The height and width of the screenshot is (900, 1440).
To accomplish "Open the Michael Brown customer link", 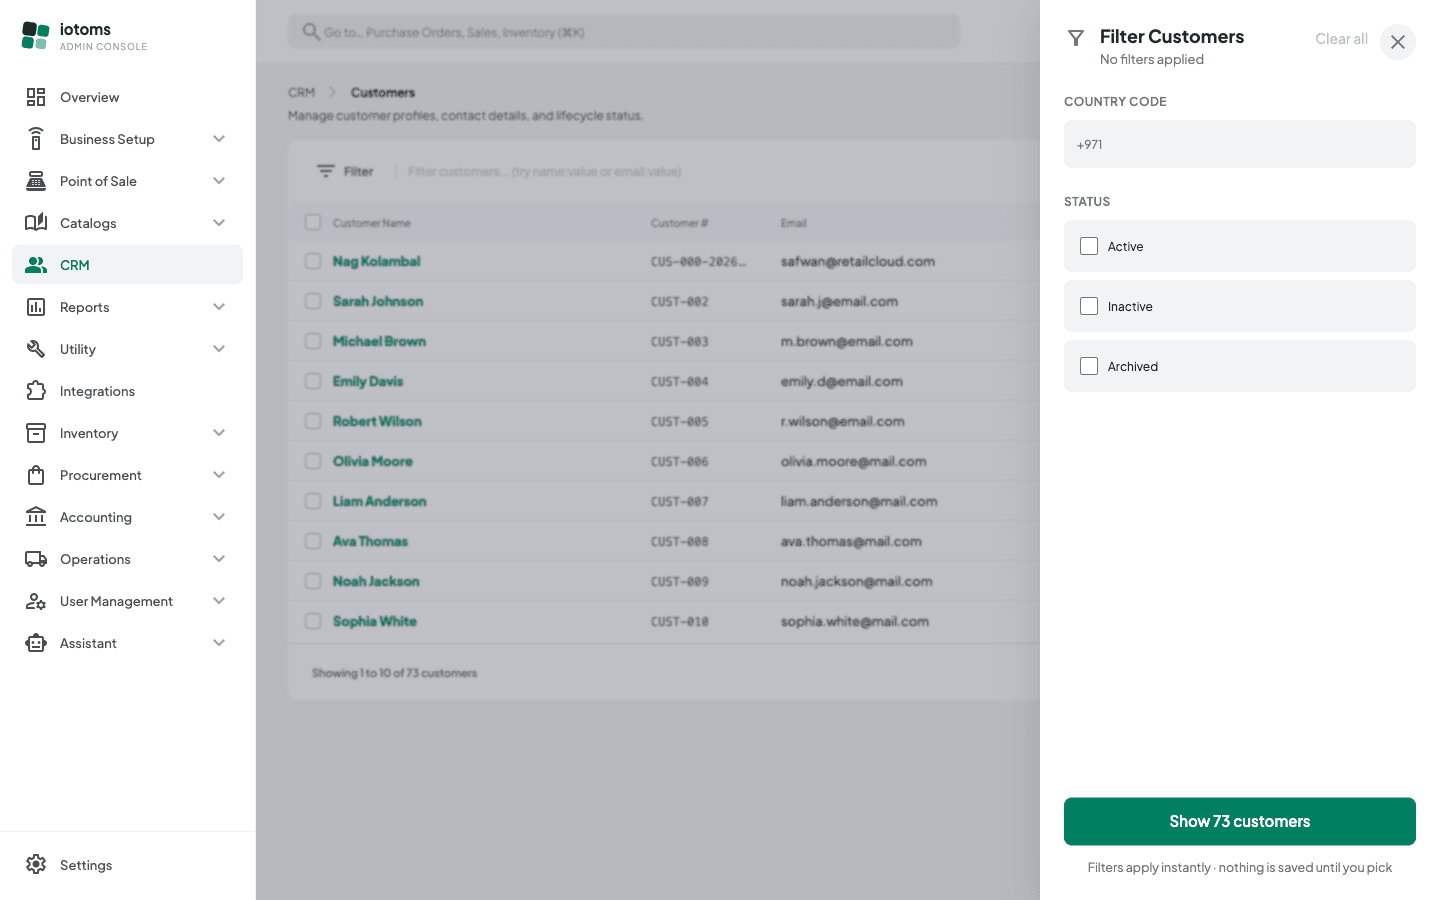I will click(x=379, y=341).
